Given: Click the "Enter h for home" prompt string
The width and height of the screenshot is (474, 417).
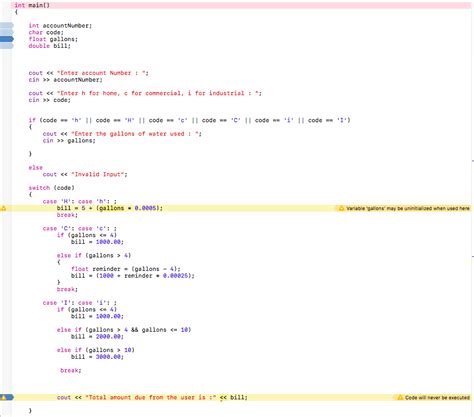Looking at the screenshot, I should click(158, 93).
